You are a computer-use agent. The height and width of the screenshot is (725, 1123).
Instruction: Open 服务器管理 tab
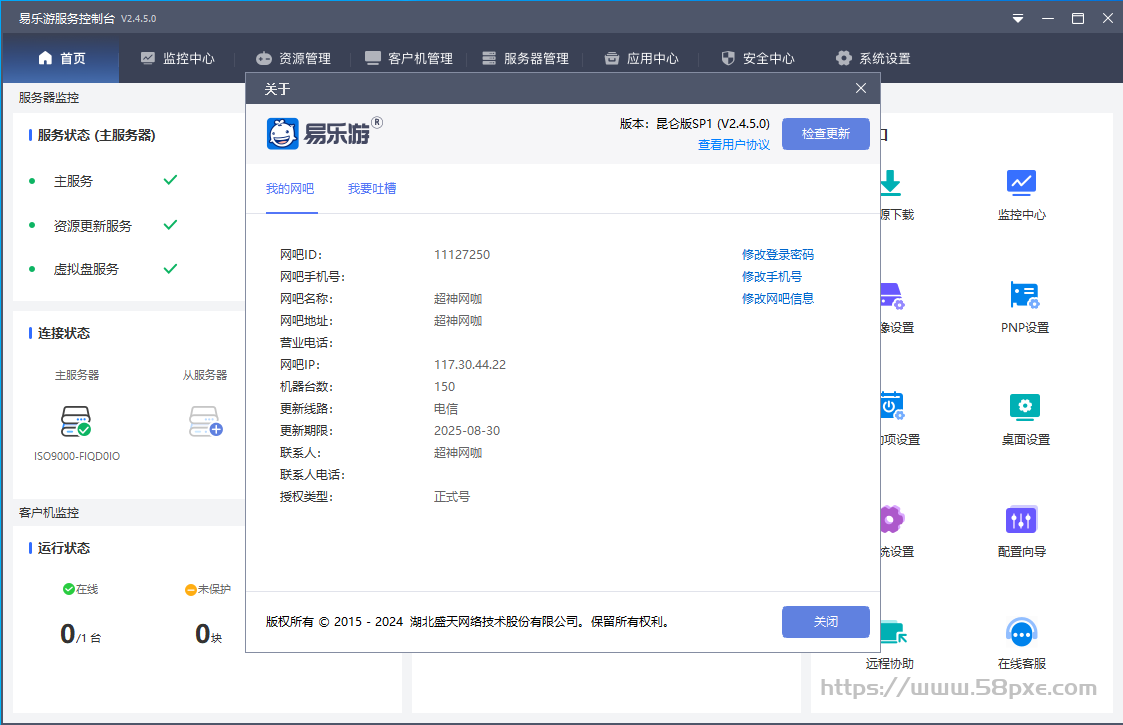pos(526,58)
